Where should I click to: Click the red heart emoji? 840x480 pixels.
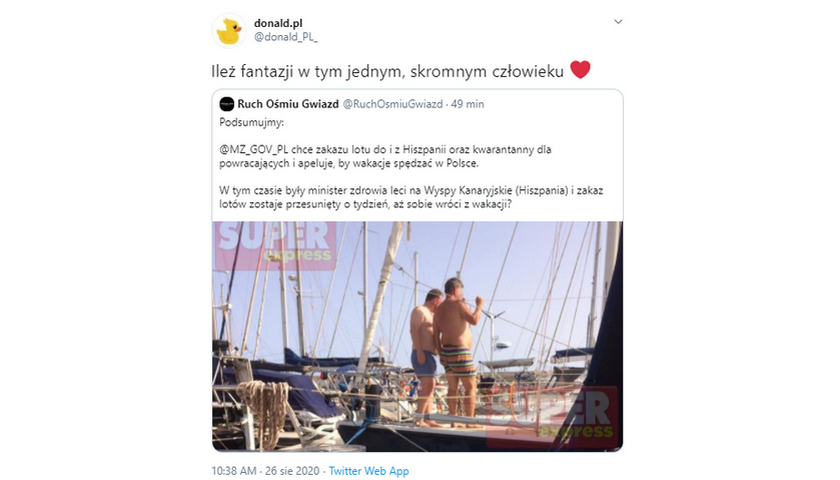(580, 70)
